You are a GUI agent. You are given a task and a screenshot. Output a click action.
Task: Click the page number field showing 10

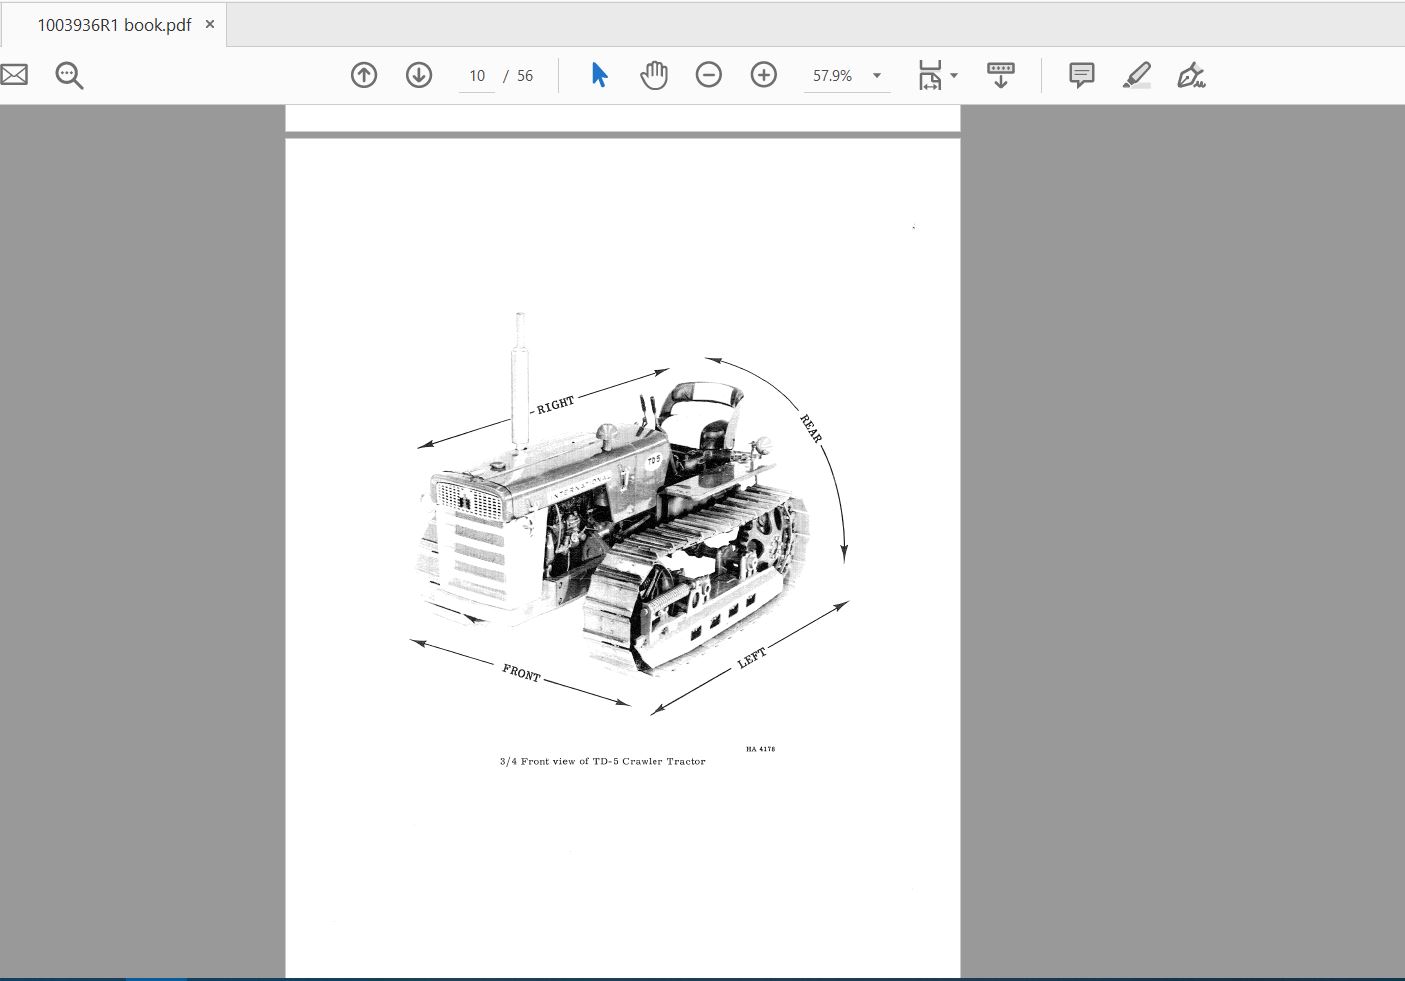tap(477, 76)
